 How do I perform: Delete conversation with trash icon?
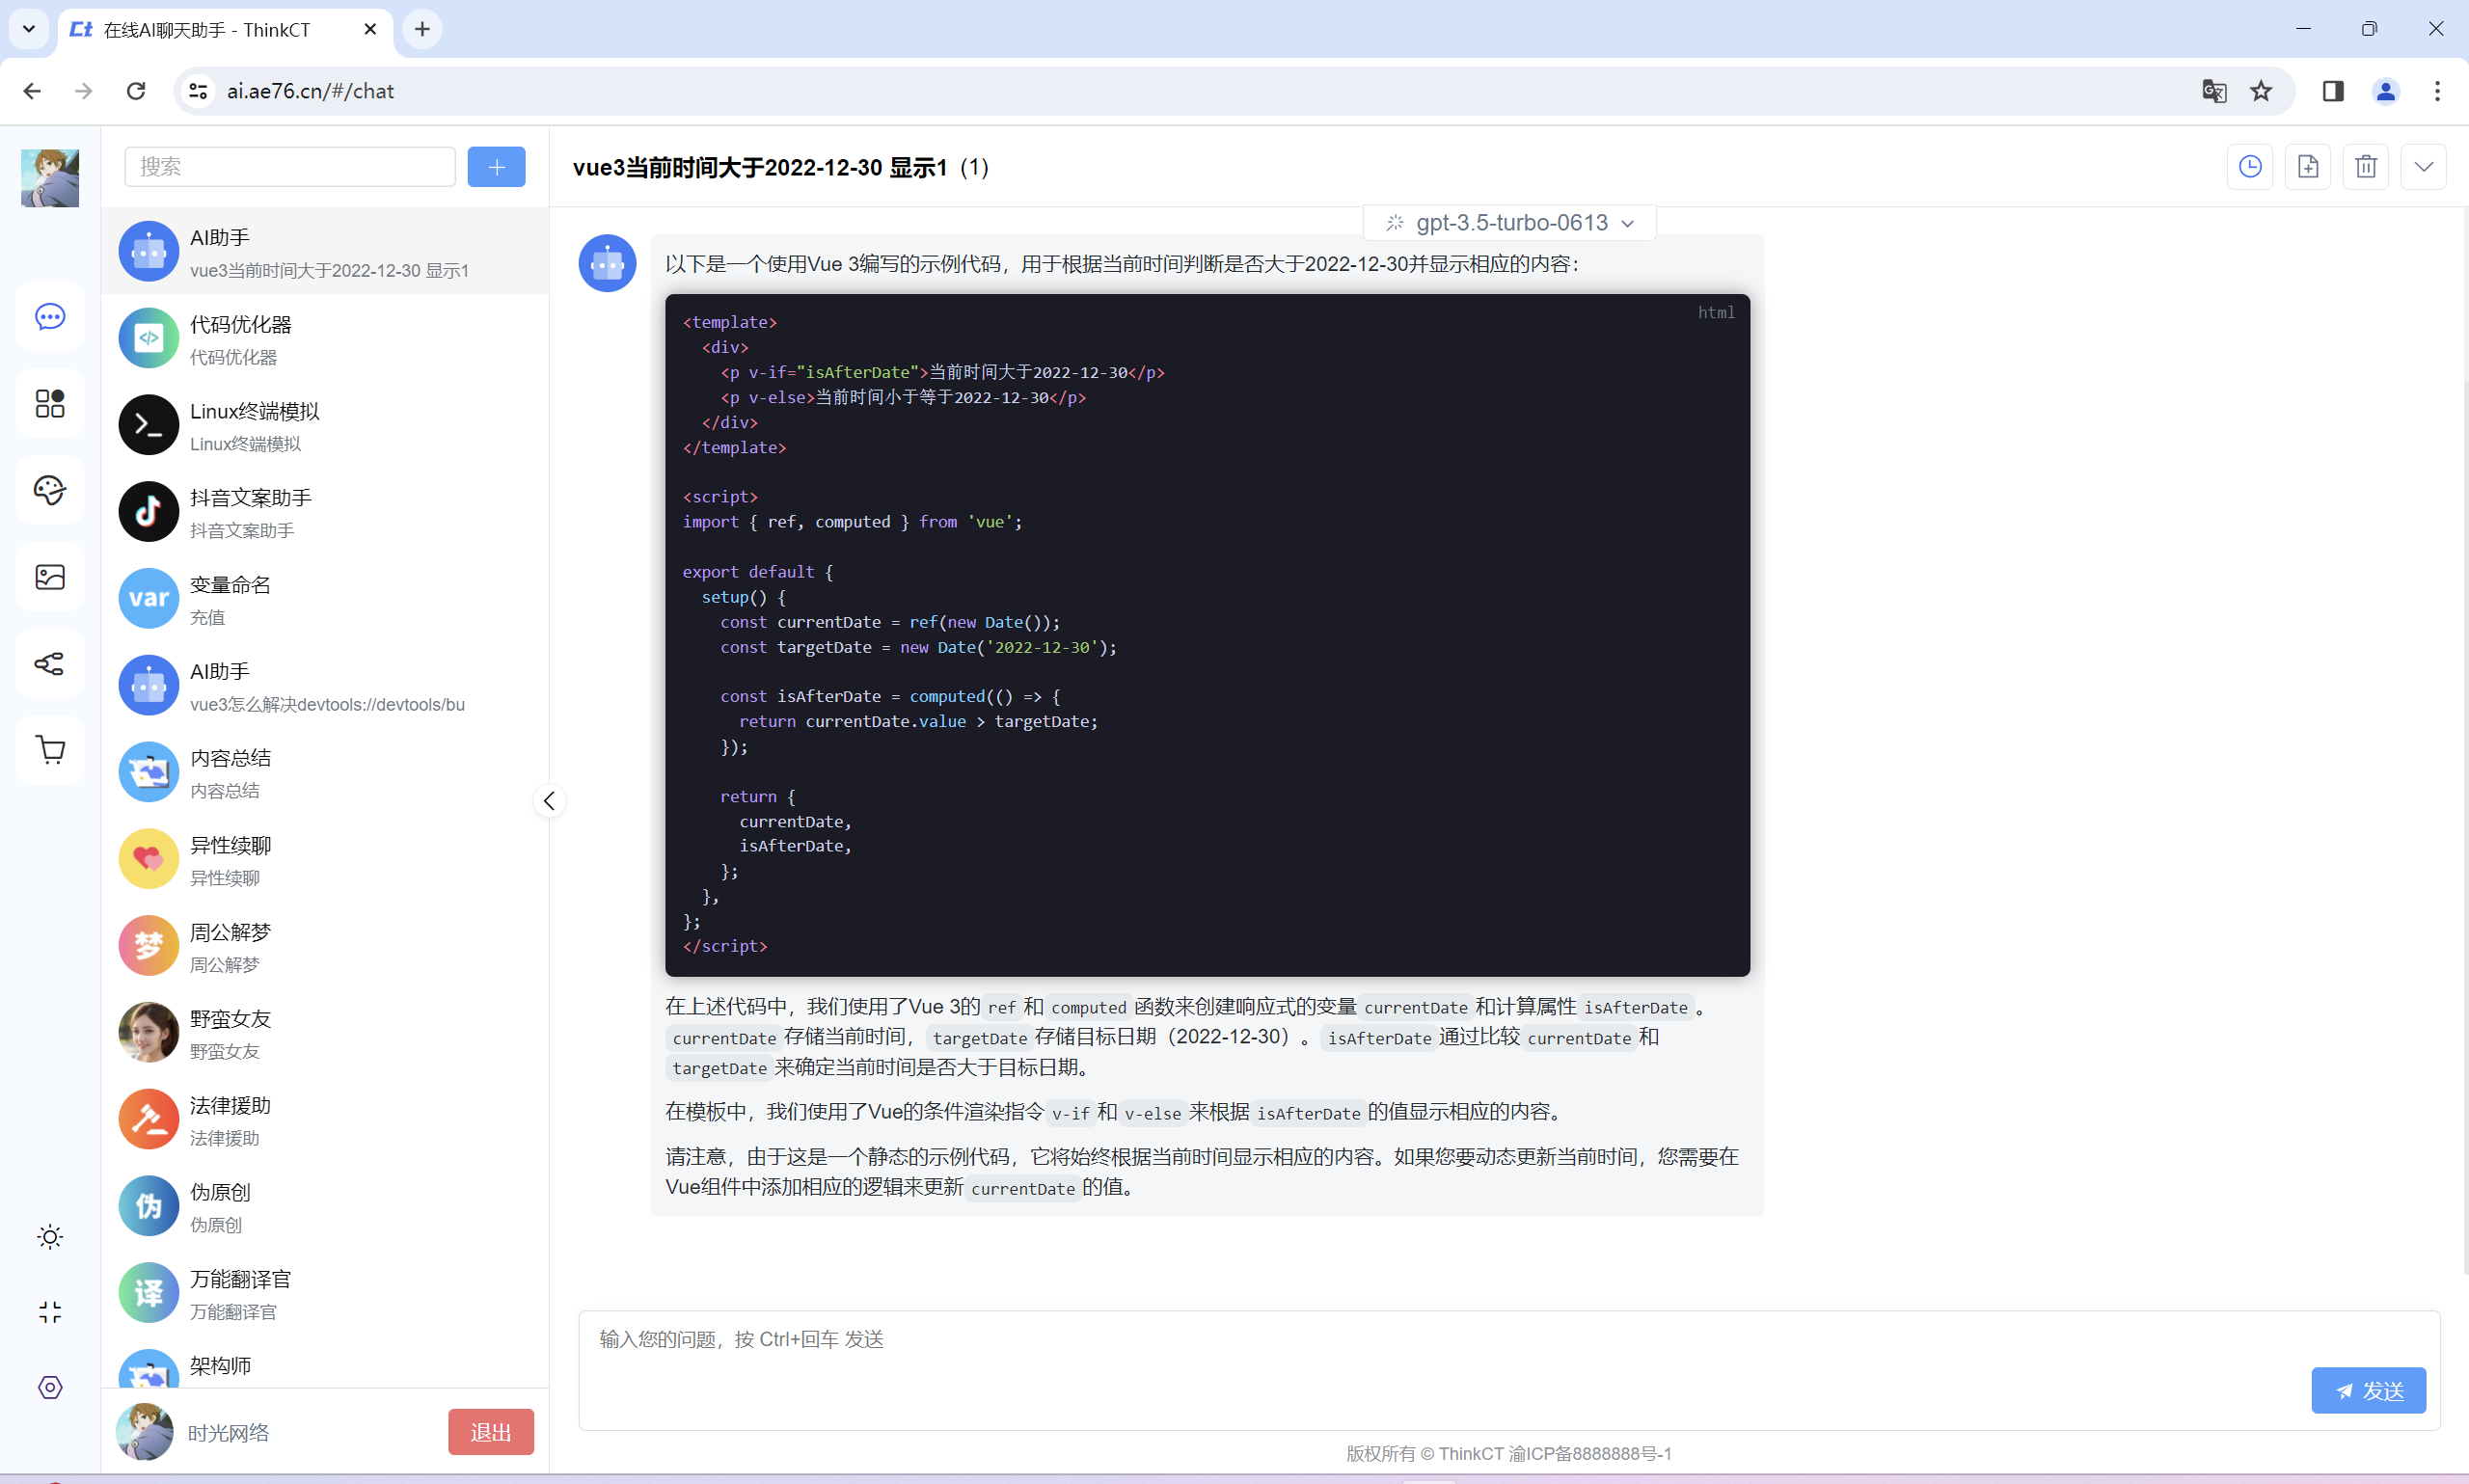pos(2366,167)
